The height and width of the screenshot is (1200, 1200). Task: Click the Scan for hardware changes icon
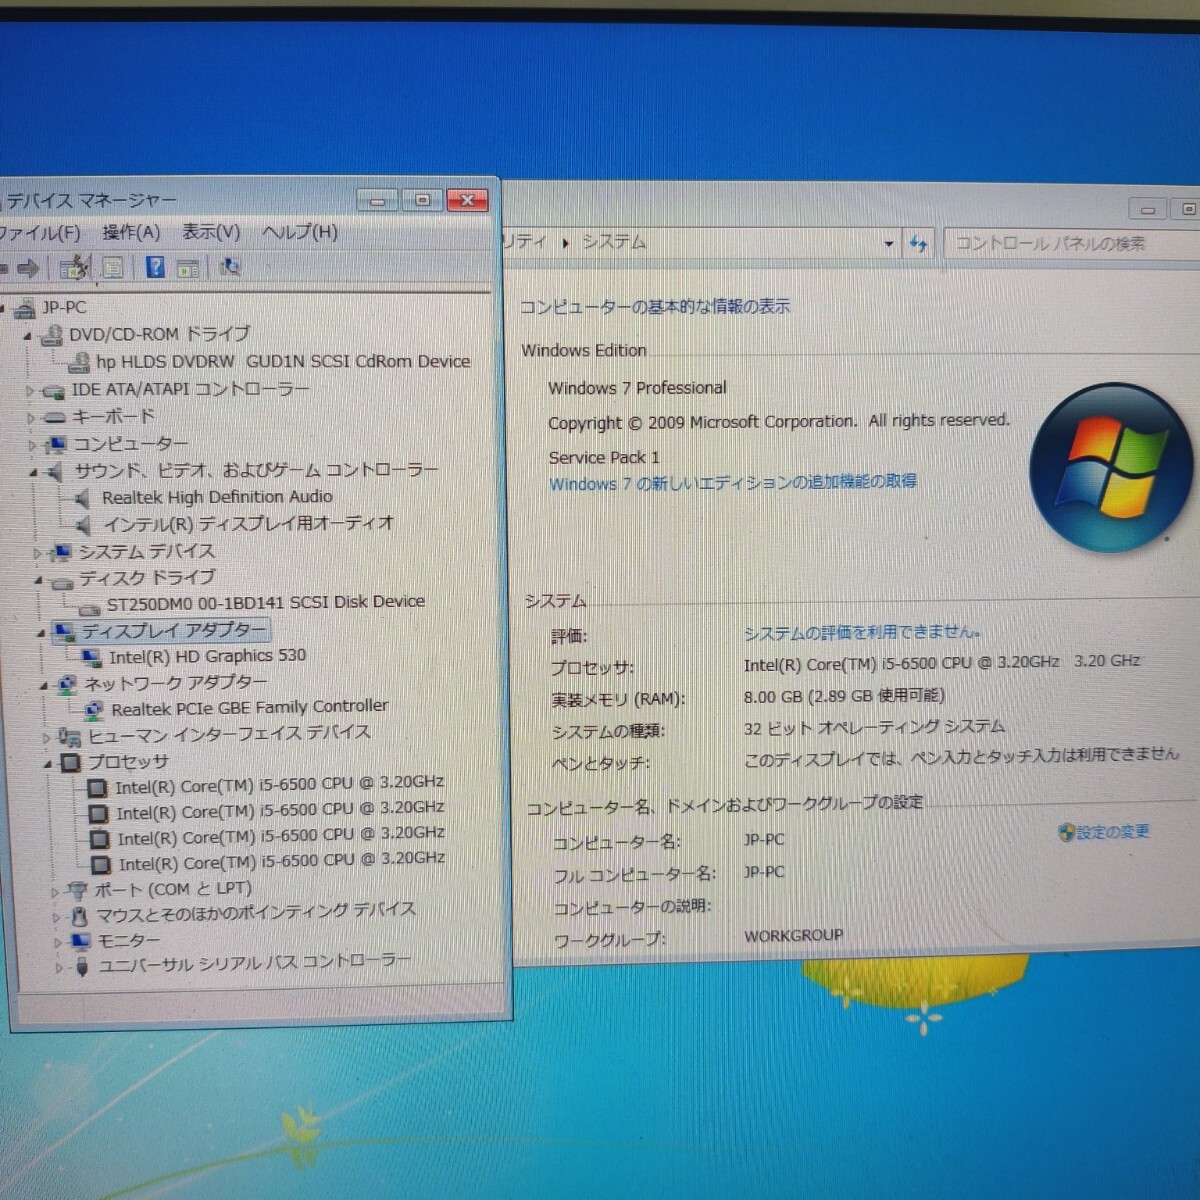[230, 267]
